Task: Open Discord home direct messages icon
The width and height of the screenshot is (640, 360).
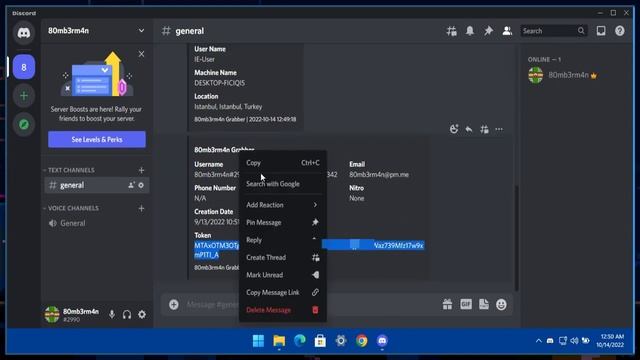Action: click(24, 33)
